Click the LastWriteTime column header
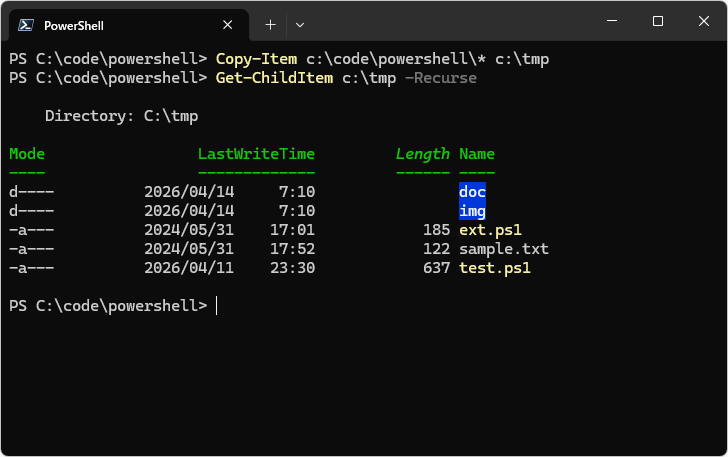 tap(256, 154)
